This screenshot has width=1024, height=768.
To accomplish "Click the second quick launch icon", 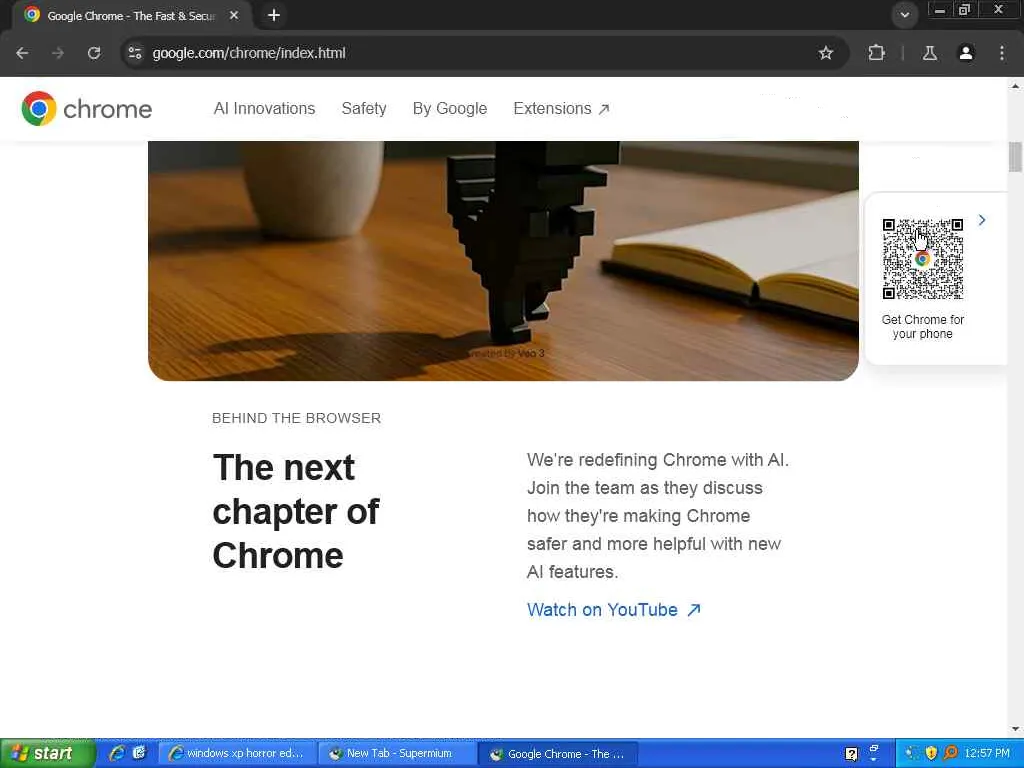I will (140, 753).
